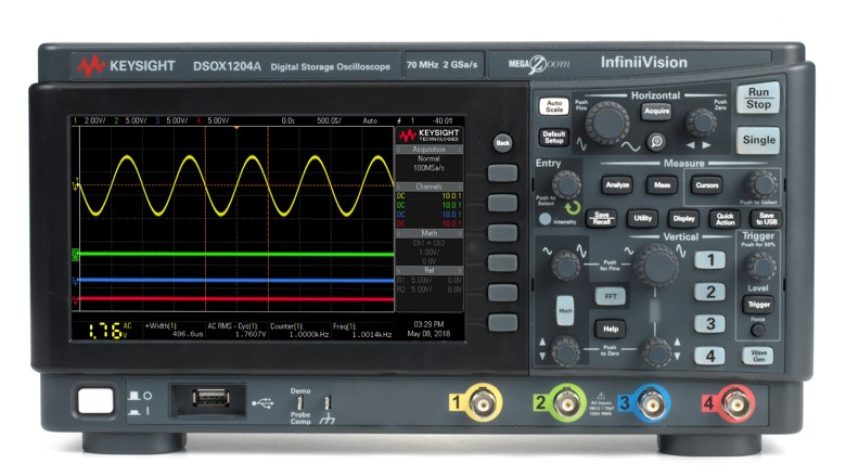Open the Utility key
Image resolution: width=846 pixels, height=476 pixels.
tap(642, 219)
